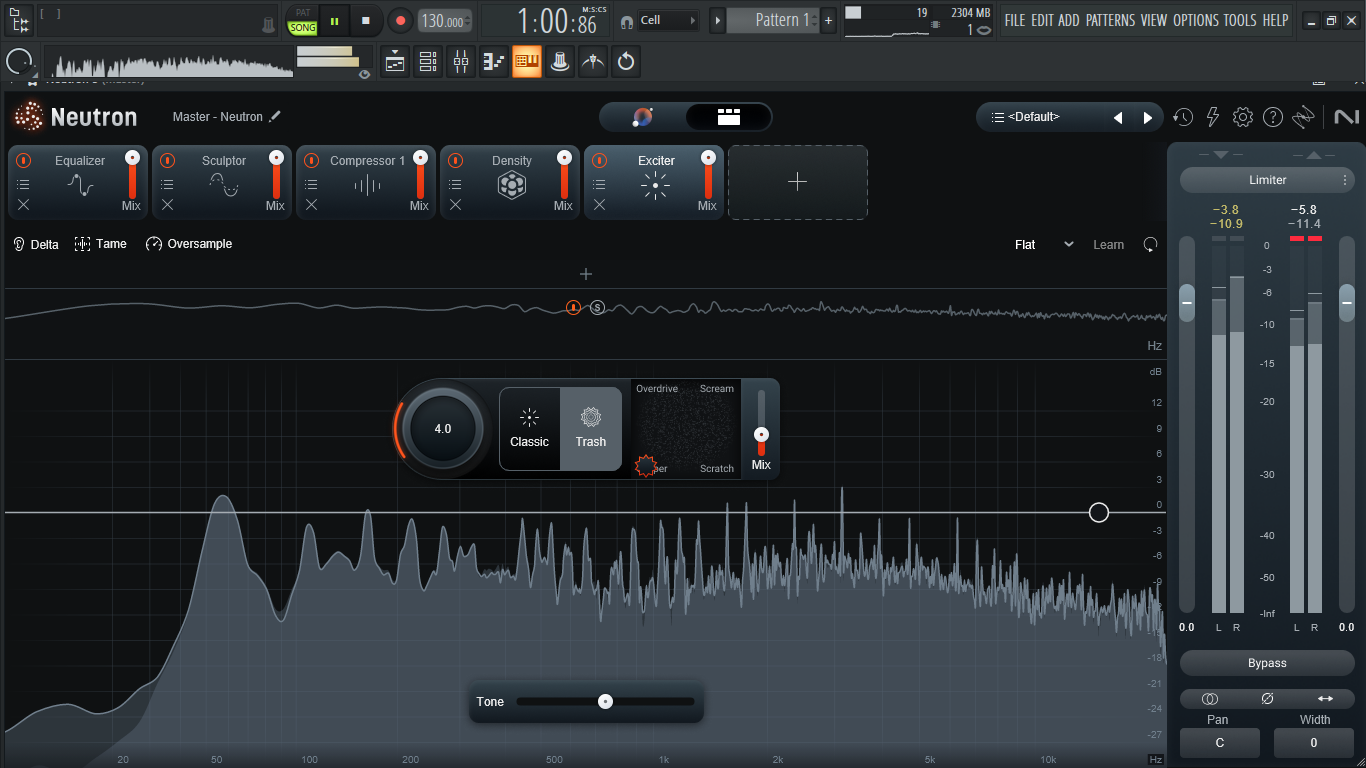Viewport: 1366px width, 768px height.
Task: Toggle Equalizer module power button
Action: pos(23,160)
